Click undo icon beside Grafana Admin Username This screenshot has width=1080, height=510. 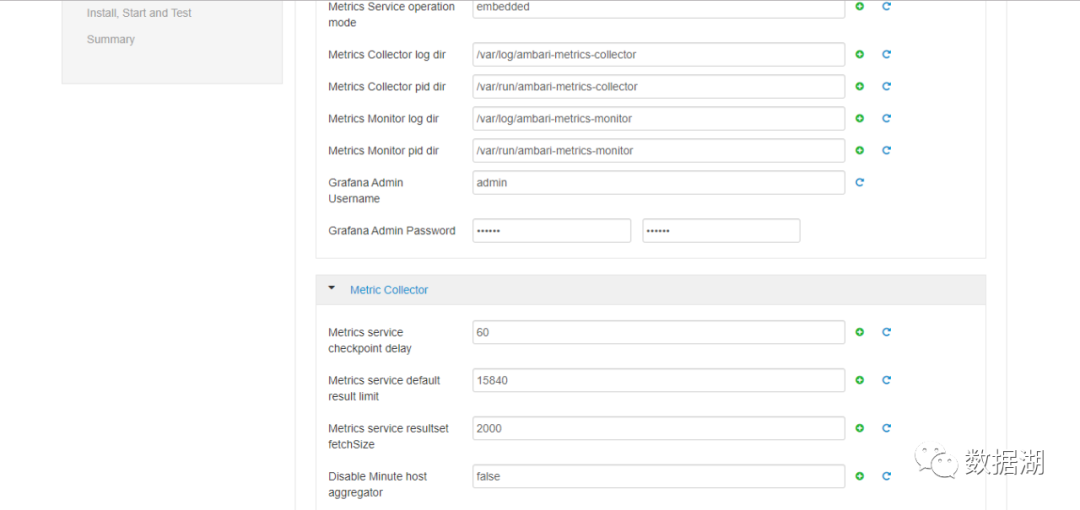(859, 183)
